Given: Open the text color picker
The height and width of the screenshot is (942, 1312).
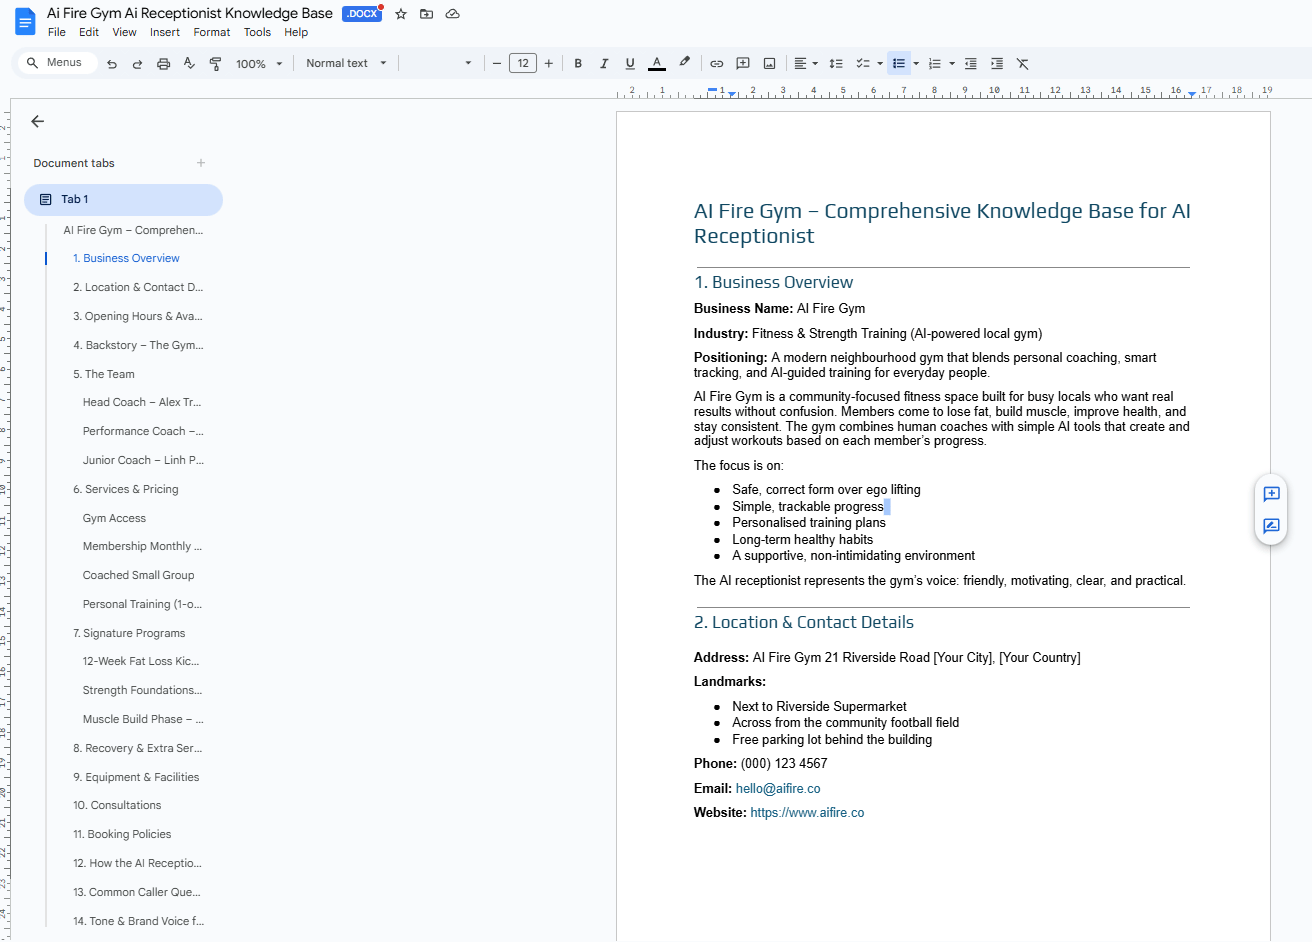Looking at the screenshot, I should pos(656,63).
